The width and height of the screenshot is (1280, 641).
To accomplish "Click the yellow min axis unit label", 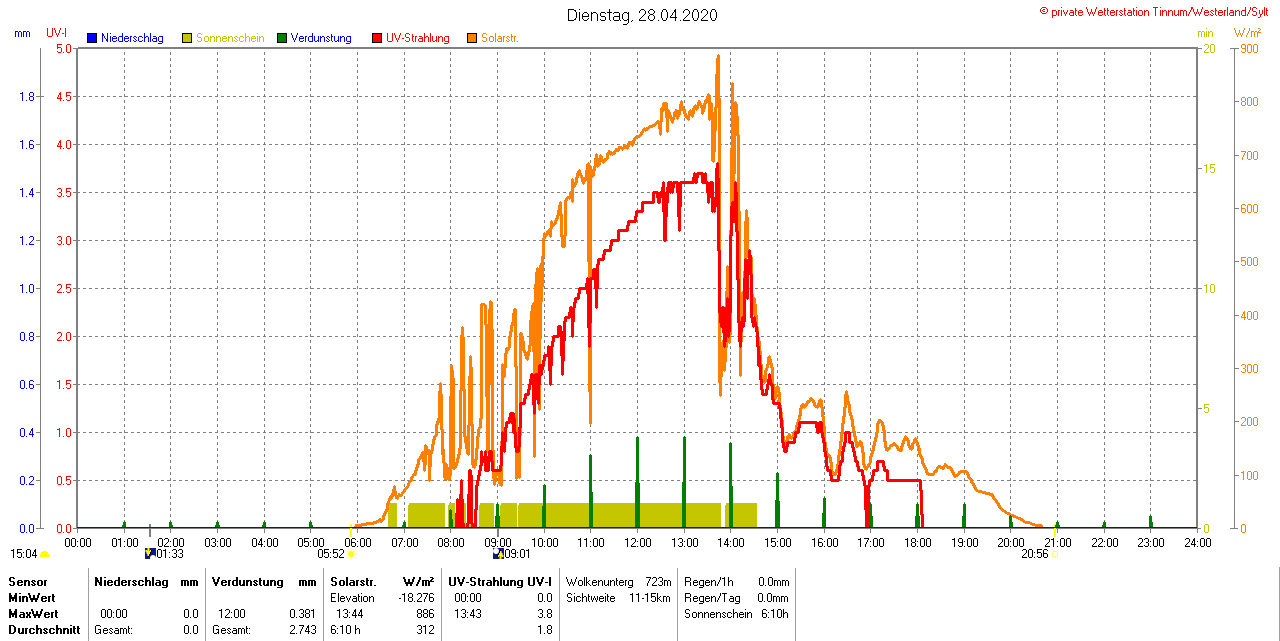I will click(1205, 33).
